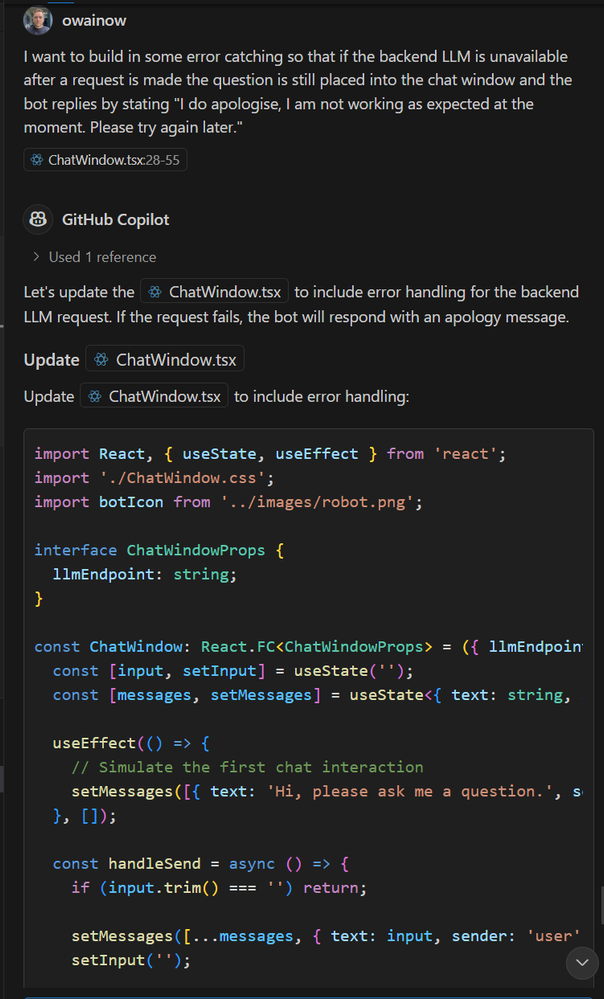604x999 pixels.
Task: Click the if (input.trim() === '') return line
Action: 219,888
